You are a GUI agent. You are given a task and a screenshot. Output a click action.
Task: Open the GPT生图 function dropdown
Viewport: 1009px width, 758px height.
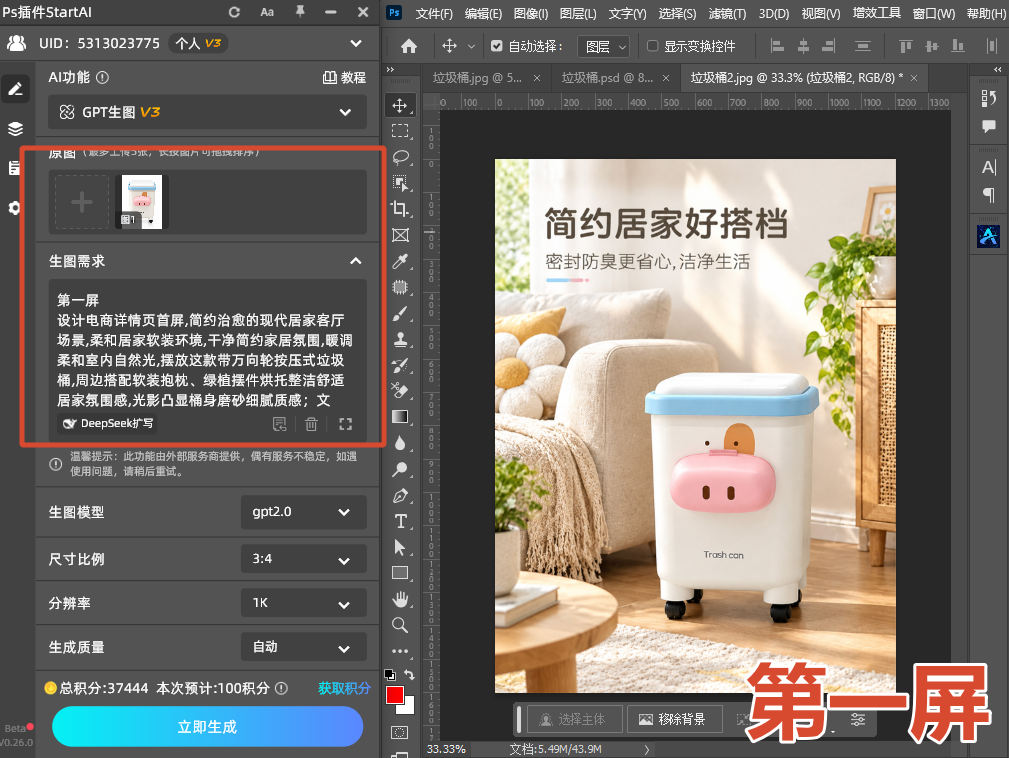coord(207,112)
